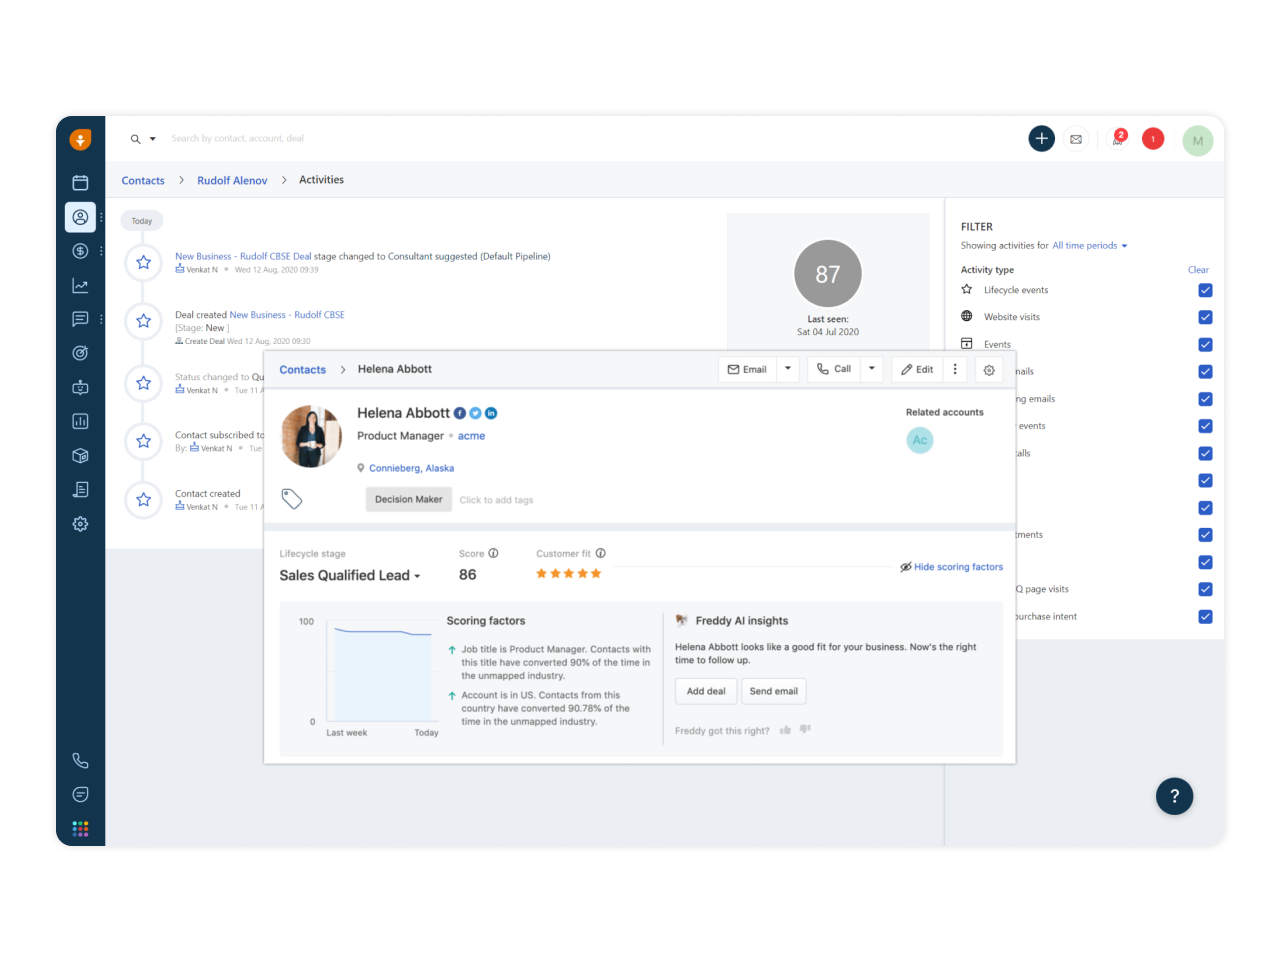Select the Phone icon near the sidebar bottom

80,760
